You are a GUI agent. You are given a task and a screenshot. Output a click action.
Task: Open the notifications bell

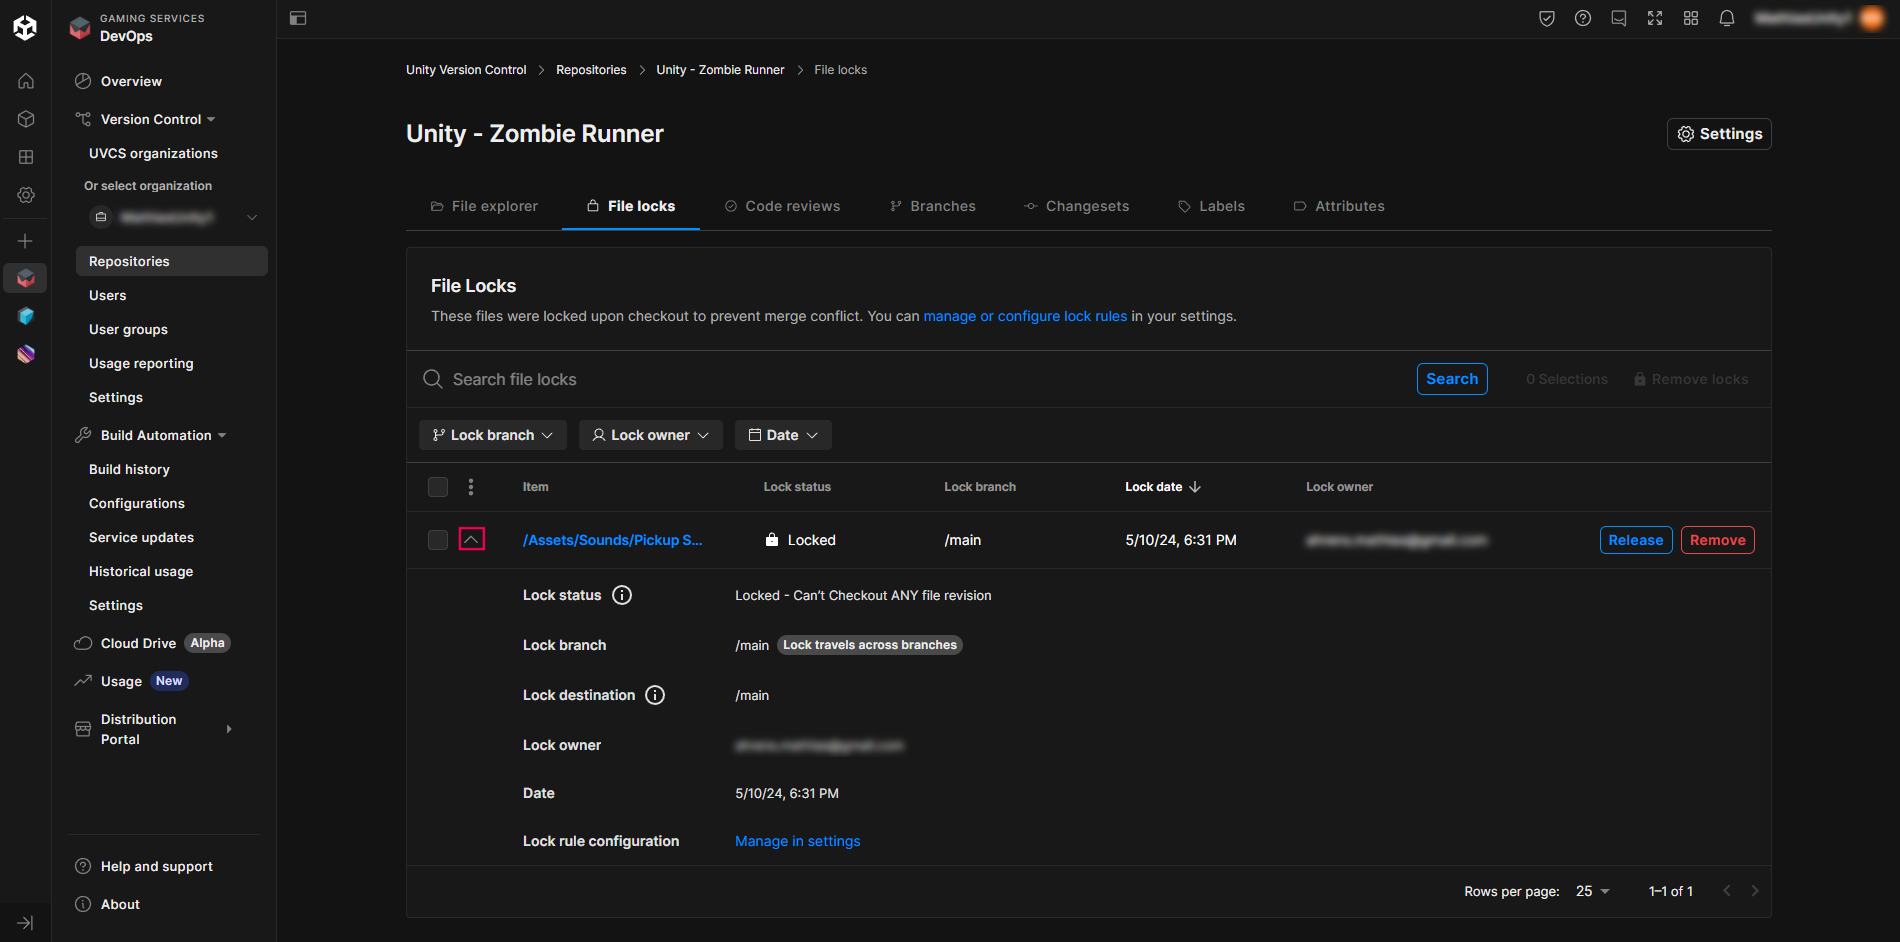(1726, 18)
